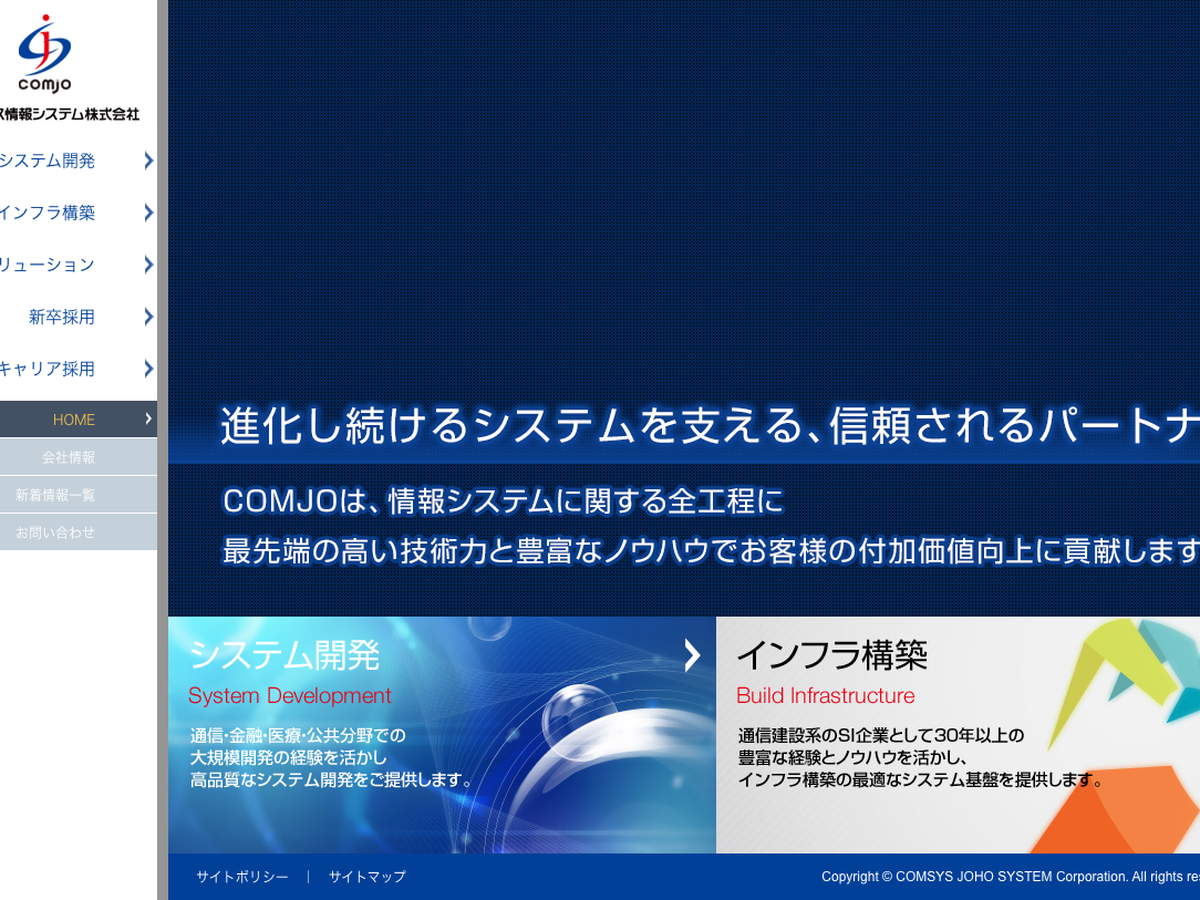This screenshot has width=1200, height=900.
Task: Select 新卒採用 in the sidebar
Action: pos(62,317)
